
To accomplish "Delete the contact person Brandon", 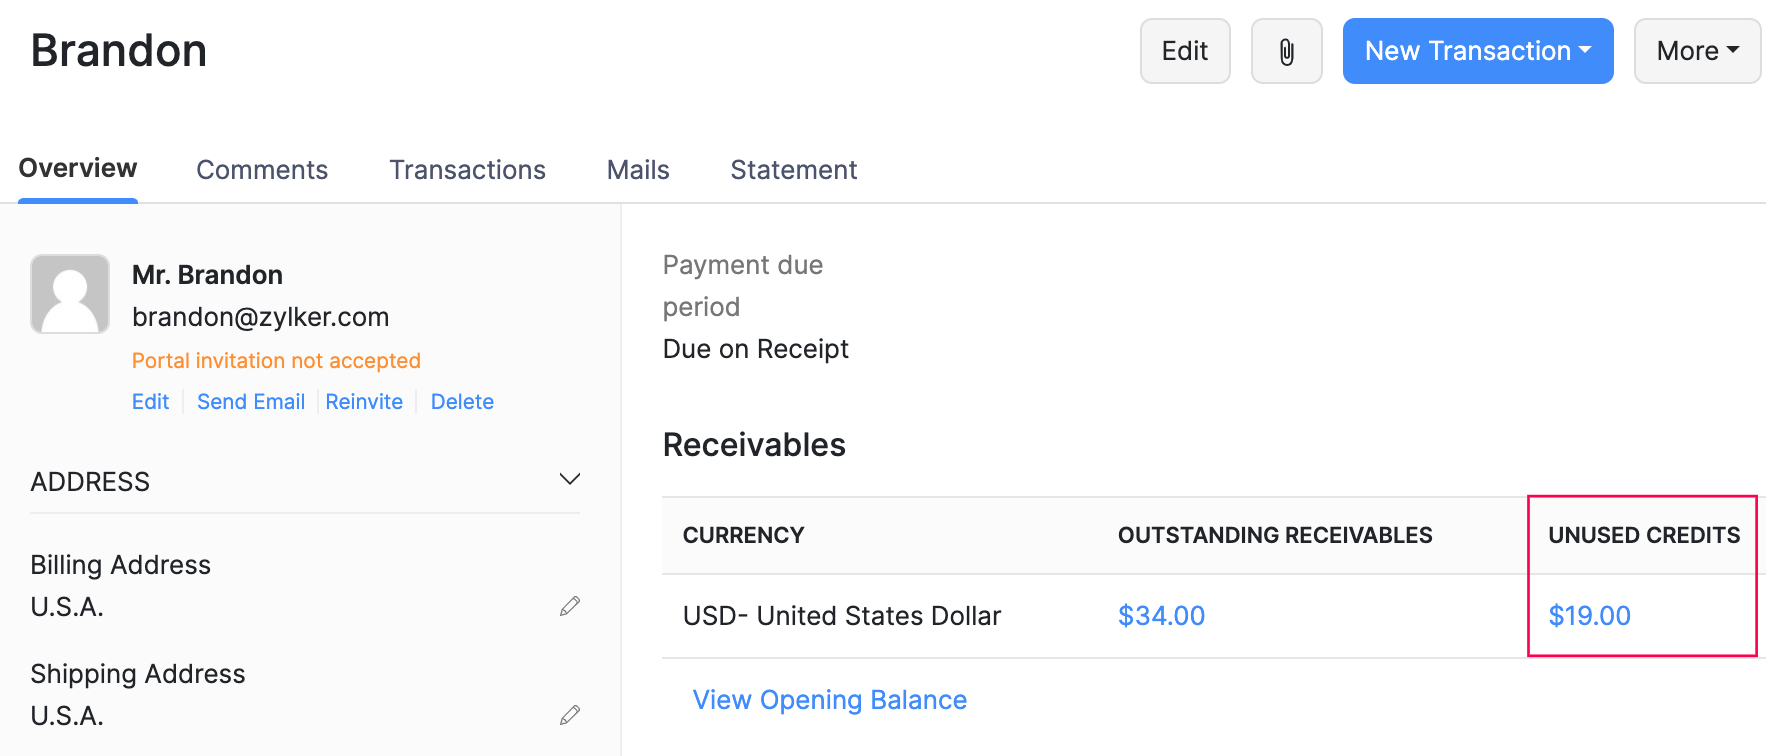I will pyautogui.click(x=462, y=402).
